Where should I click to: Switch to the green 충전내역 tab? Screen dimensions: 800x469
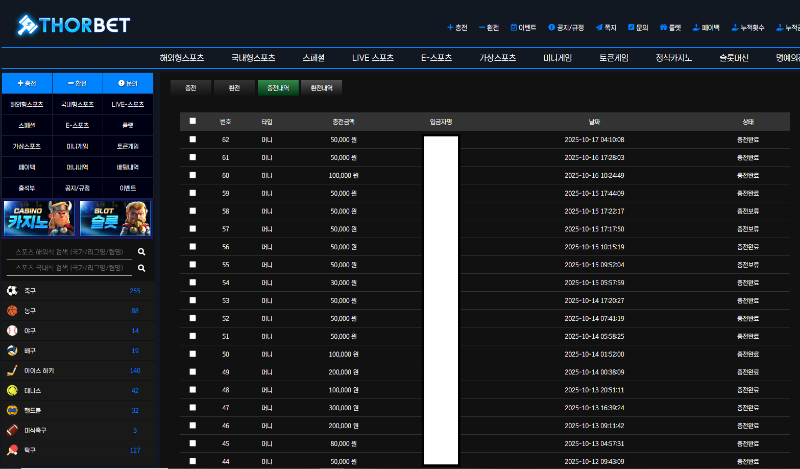pos(275,88)
